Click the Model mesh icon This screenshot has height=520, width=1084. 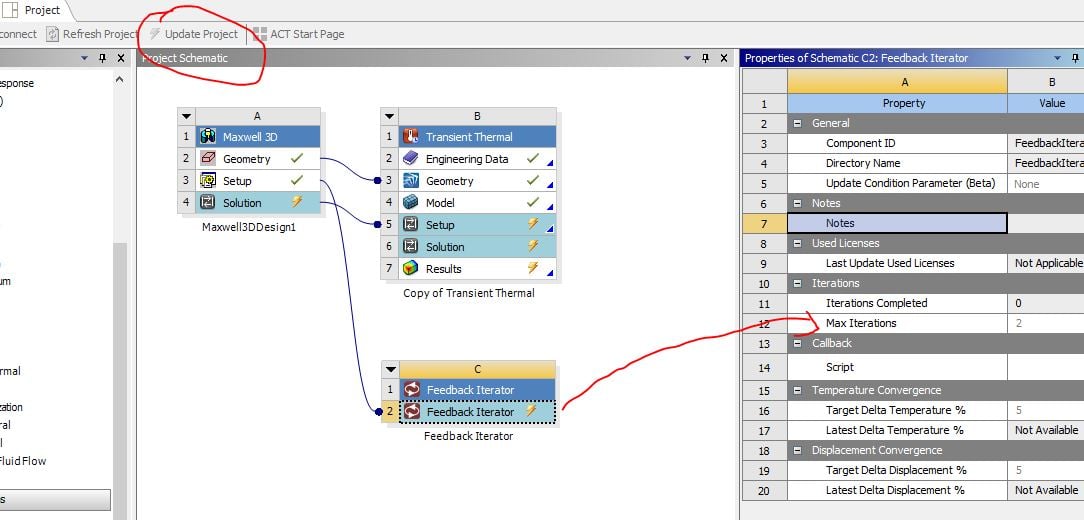click(x=411, y=203)
